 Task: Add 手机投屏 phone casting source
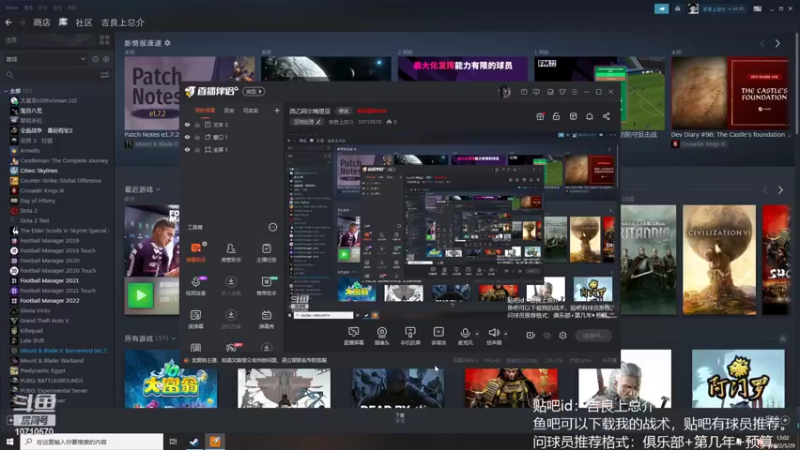tap(410, 336)
